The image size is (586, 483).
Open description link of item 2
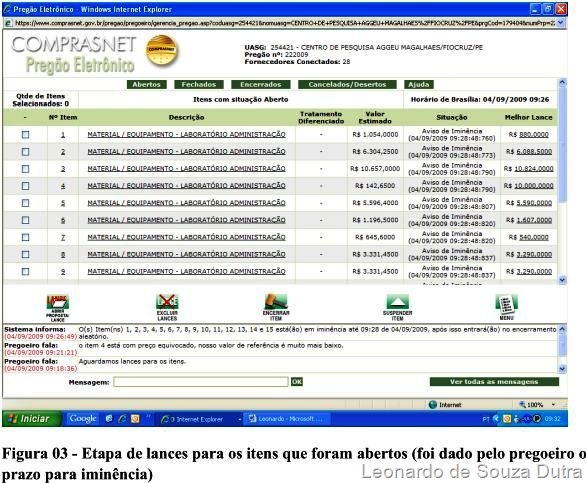coord(186,151)
